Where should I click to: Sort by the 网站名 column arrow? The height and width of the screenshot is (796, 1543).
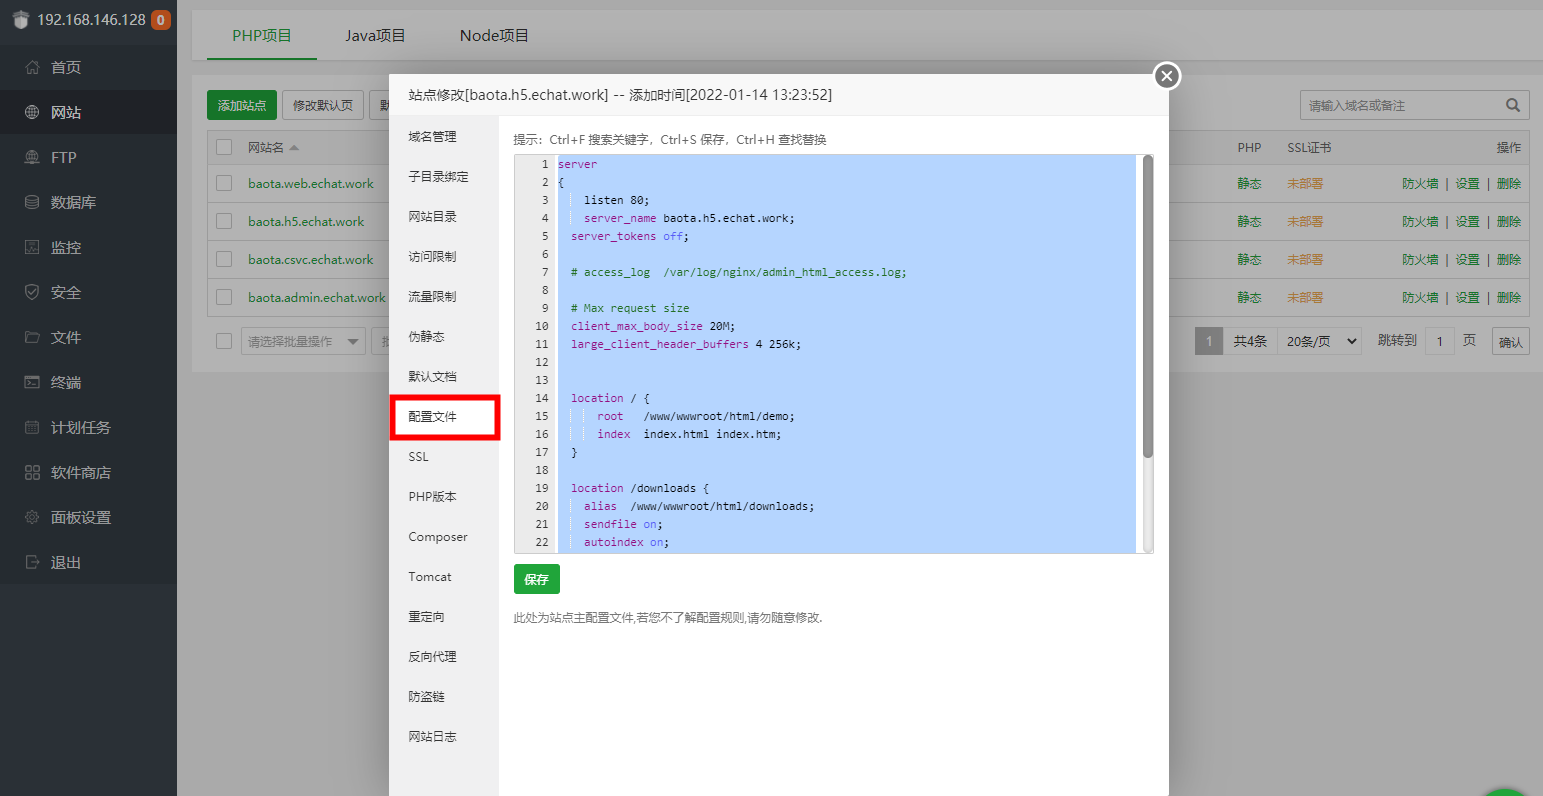(x=294, y=148)
